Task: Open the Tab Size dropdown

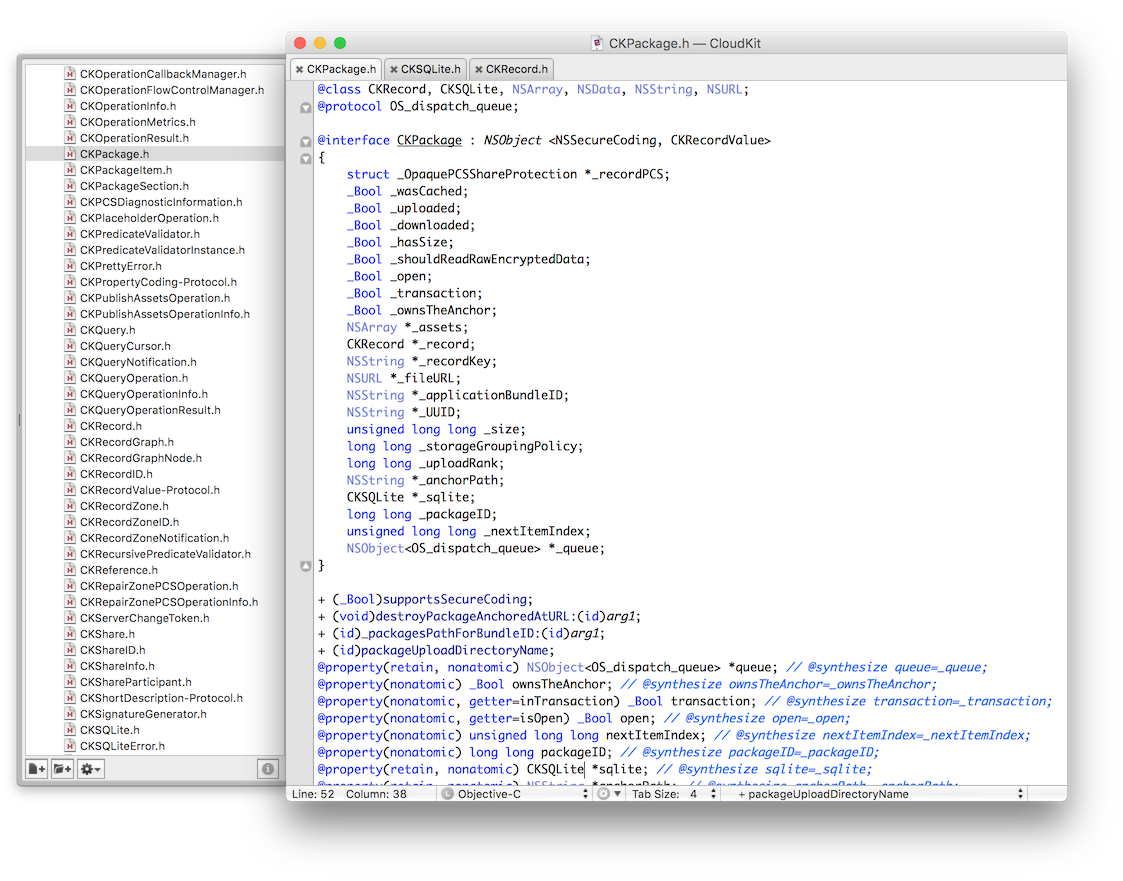Action: click(673, 794)
